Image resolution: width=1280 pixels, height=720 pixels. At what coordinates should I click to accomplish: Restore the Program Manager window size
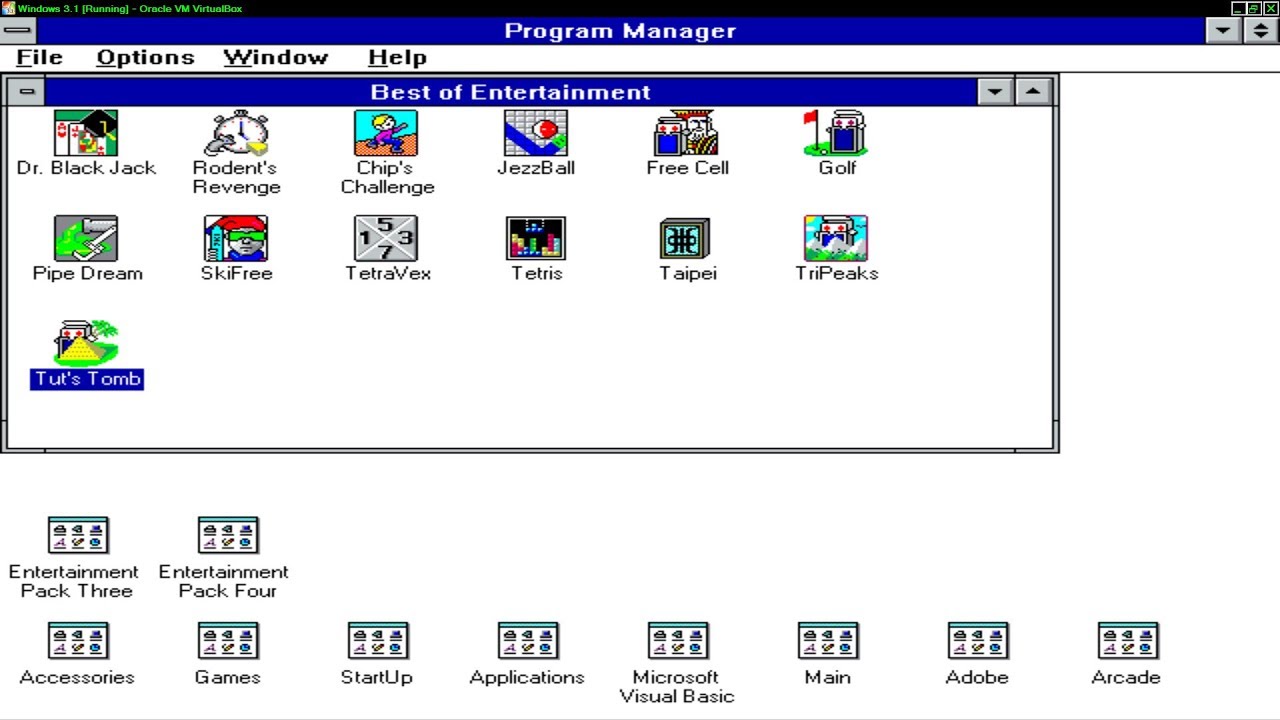coord(1261,30)
